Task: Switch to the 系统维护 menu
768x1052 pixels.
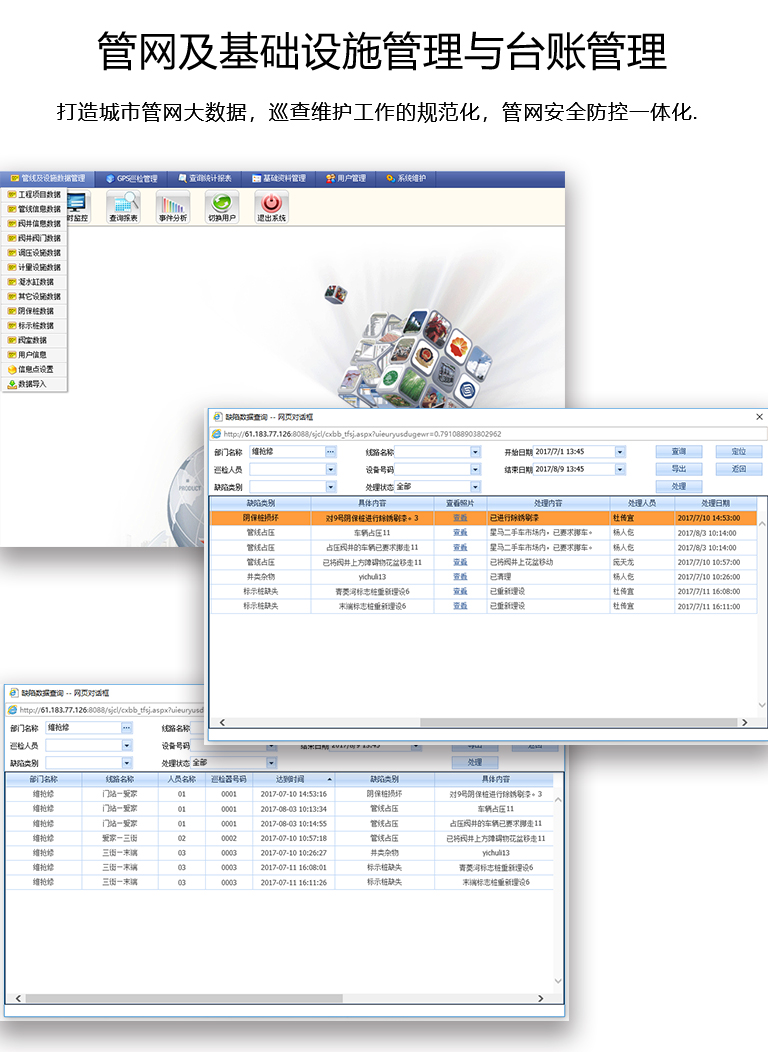Action: 406,179
